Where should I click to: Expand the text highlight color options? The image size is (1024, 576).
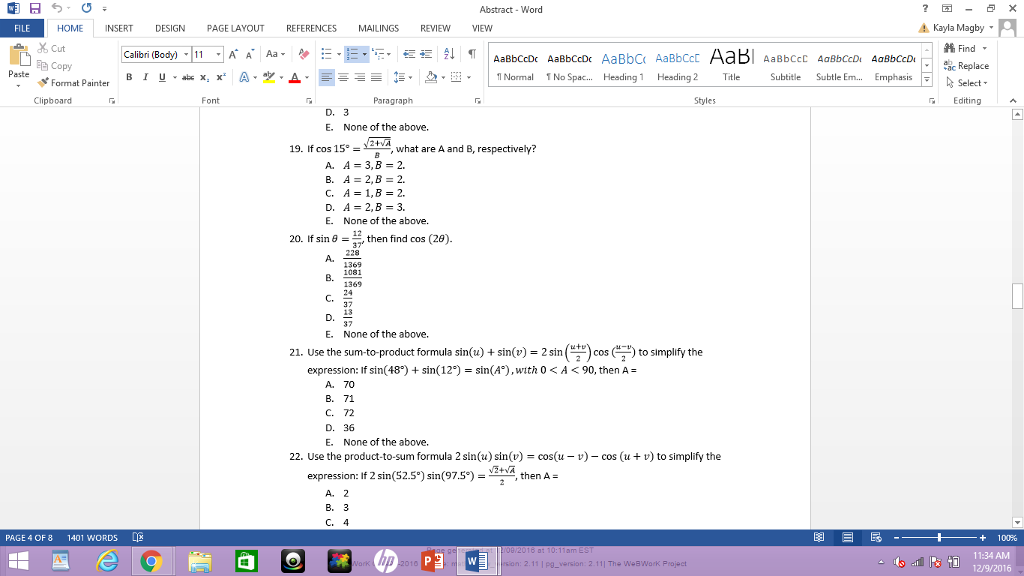click(x=280, y=76)
